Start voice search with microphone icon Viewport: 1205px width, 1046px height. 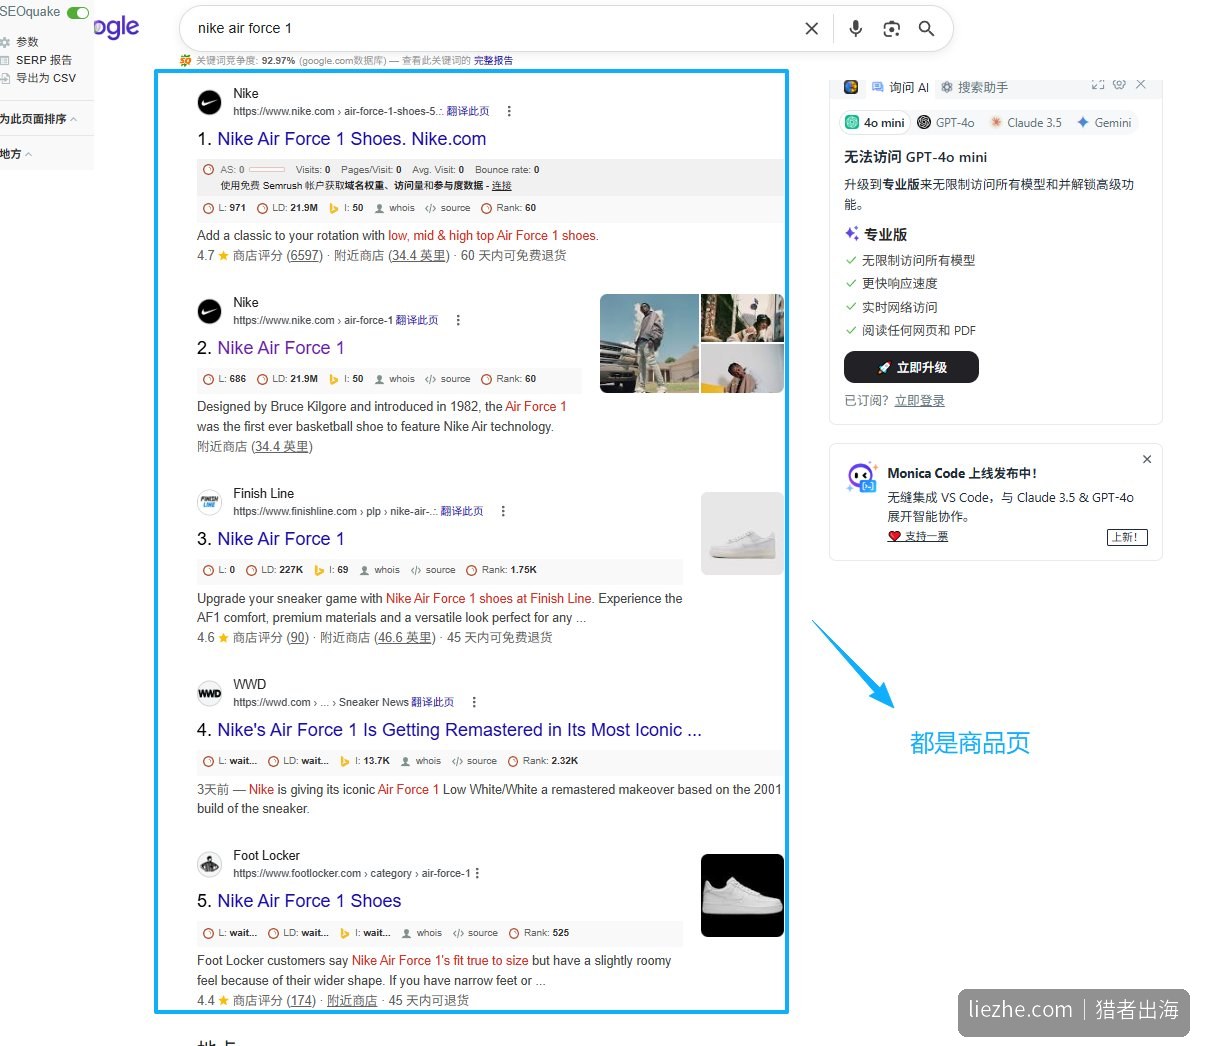point(856,29)
